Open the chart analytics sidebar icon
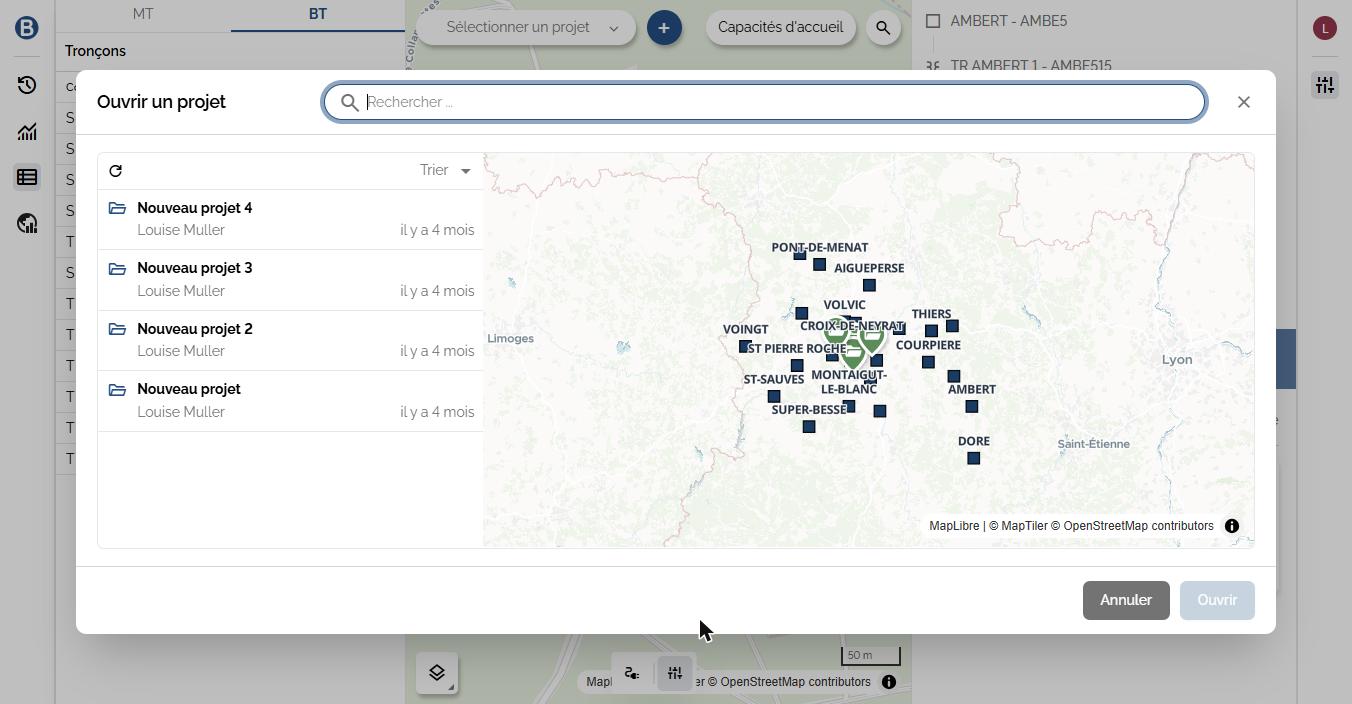1352x704 pixels. point(27,131)
